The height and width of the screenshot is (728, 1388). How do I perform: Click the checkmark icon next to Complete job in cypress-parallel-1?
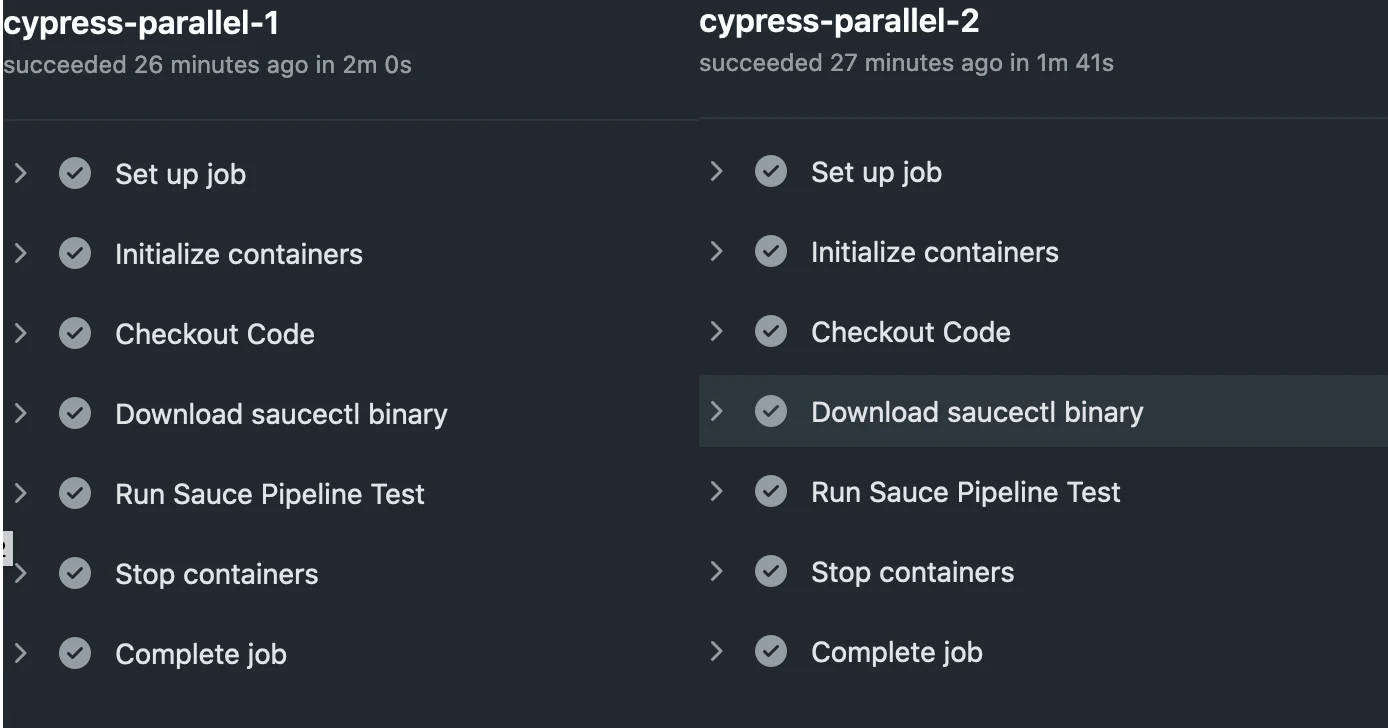click(75, 653)
